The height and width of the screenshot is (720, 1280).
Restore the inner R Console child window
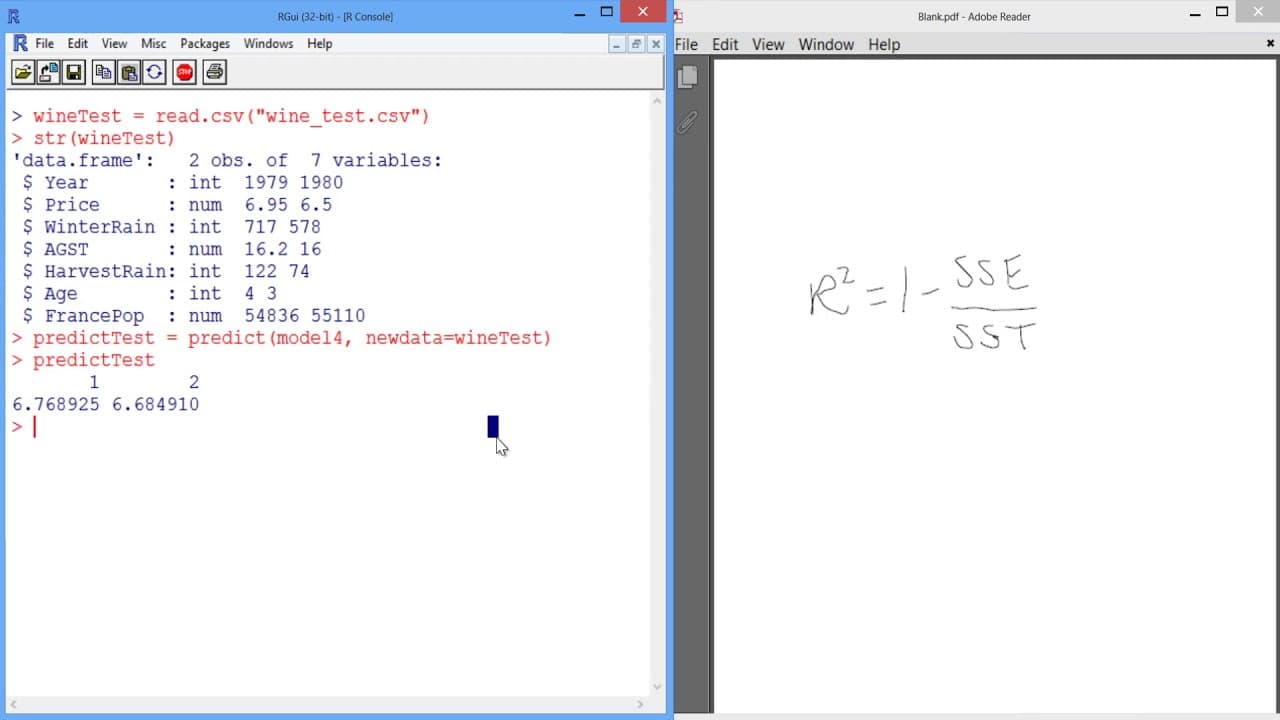636,44
